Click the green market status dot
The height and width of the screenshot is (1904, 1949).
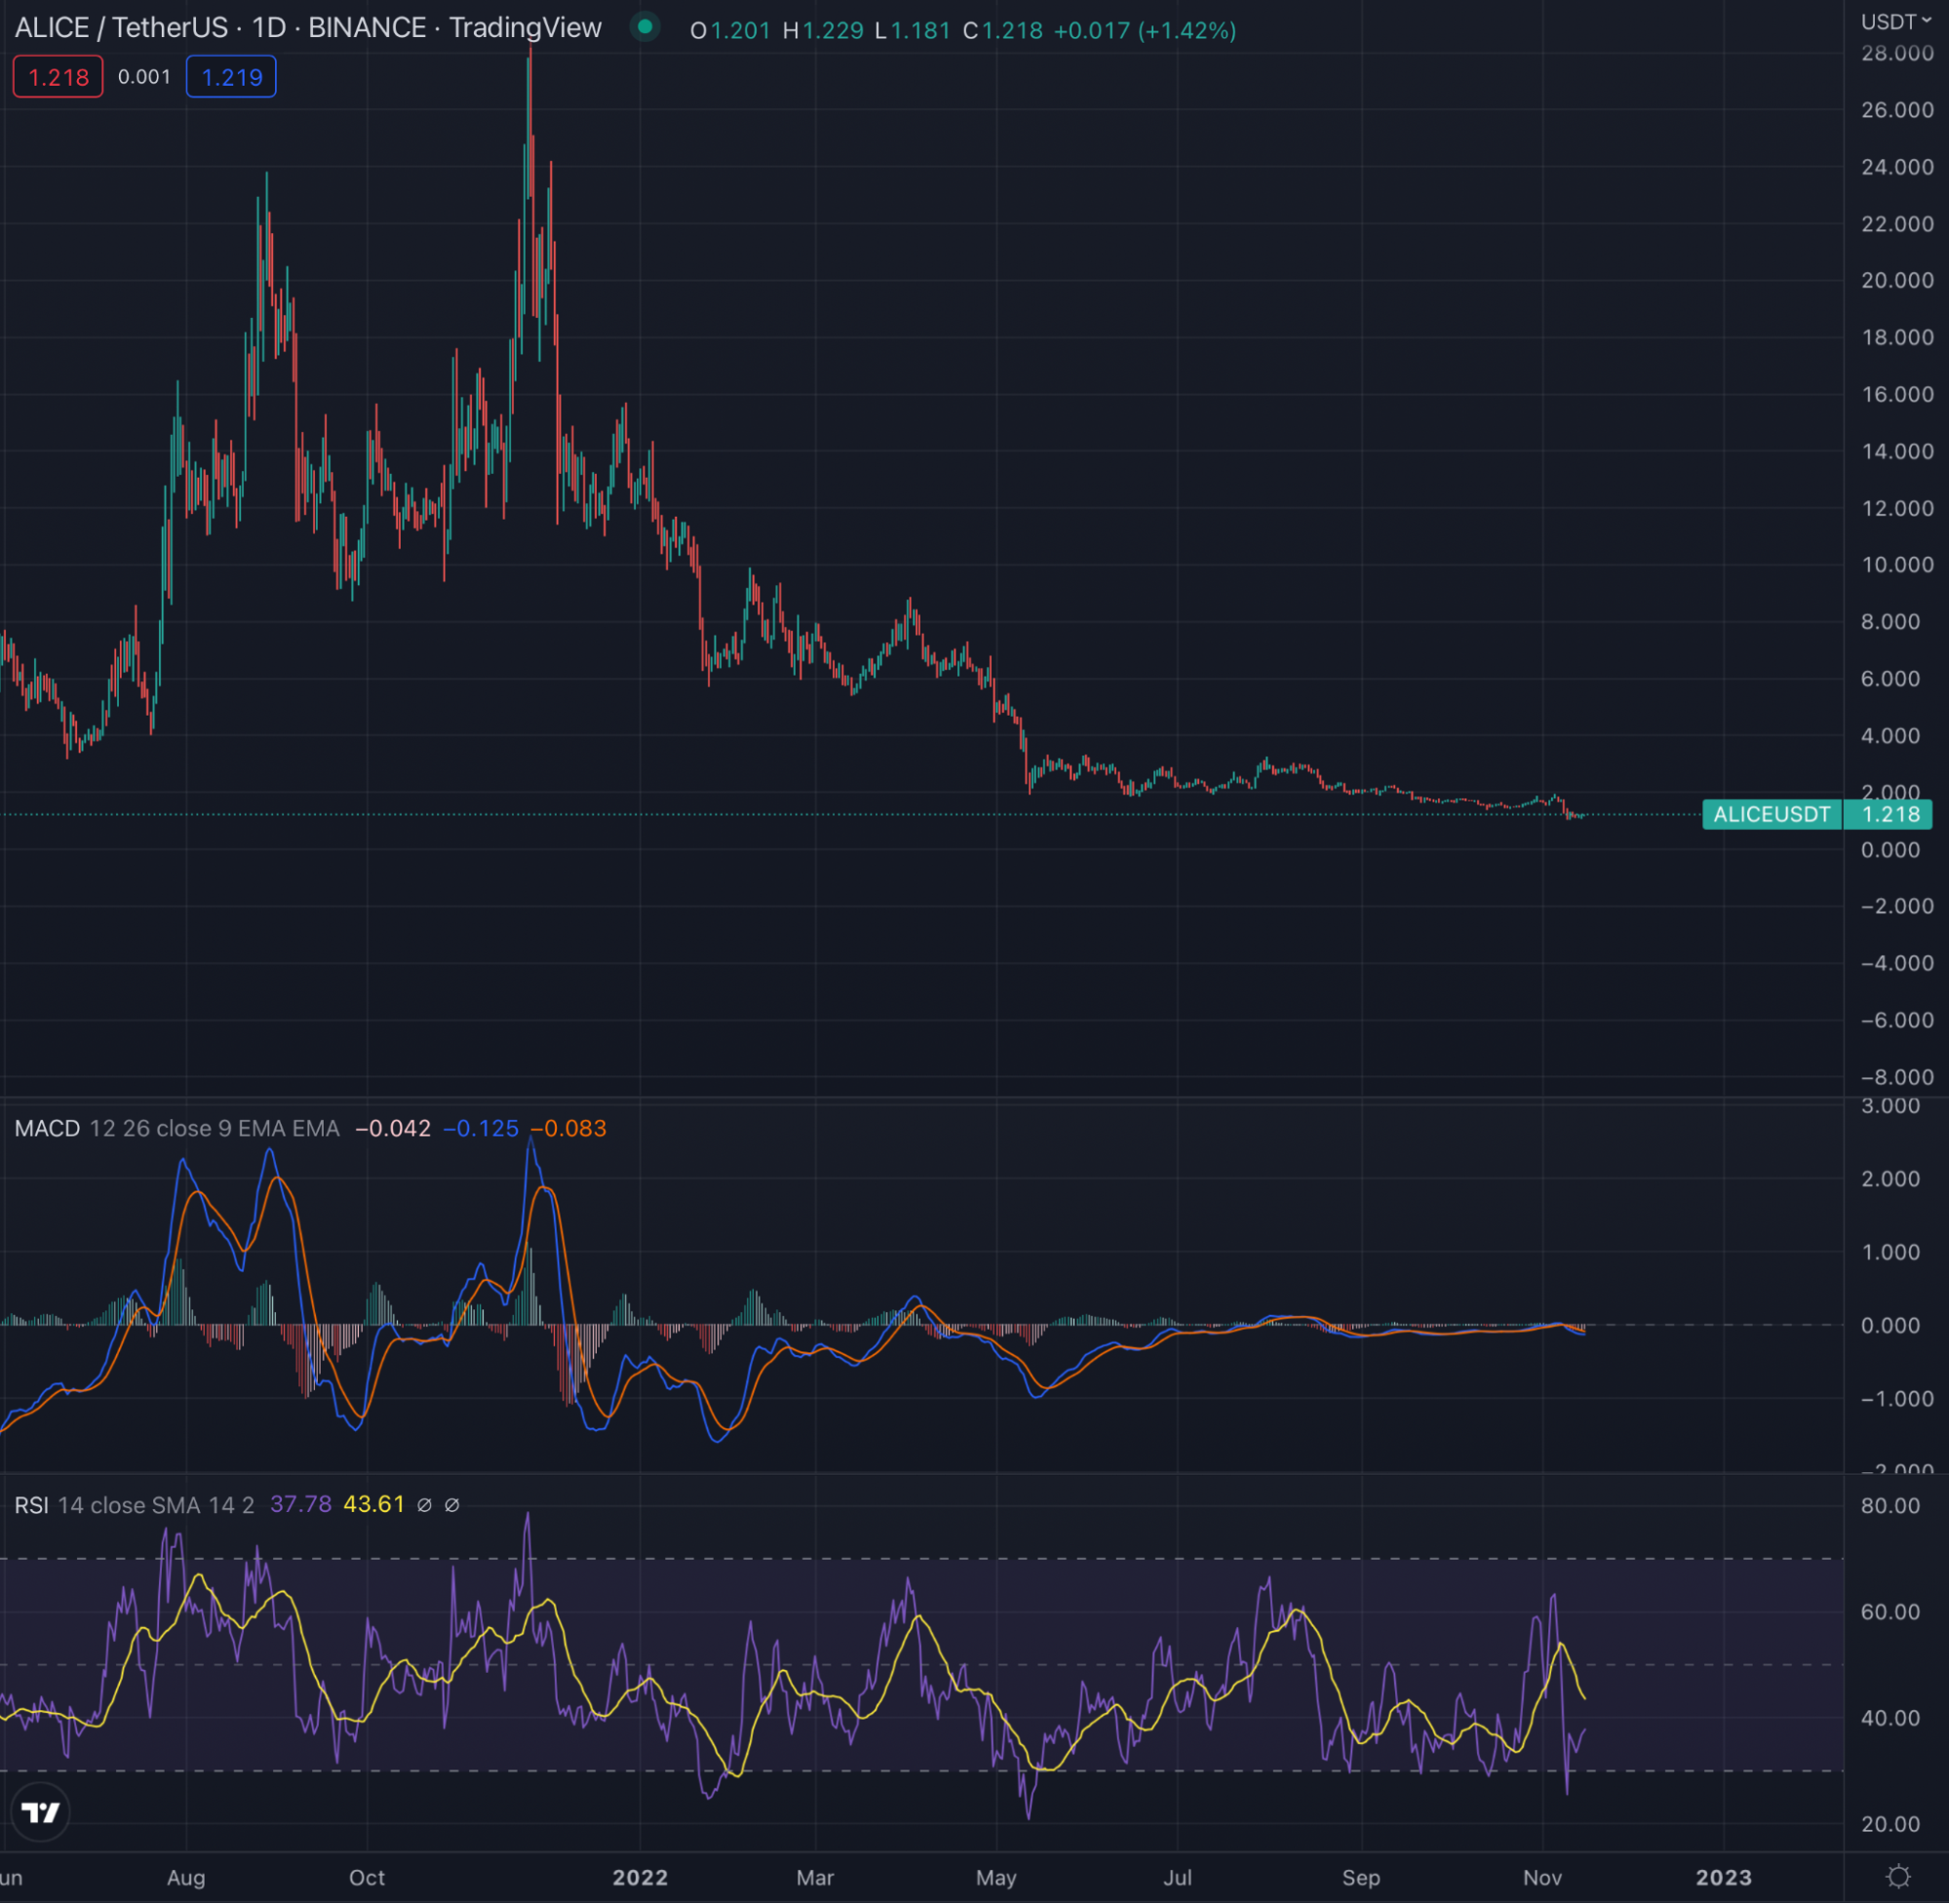[x=645, y=28]
